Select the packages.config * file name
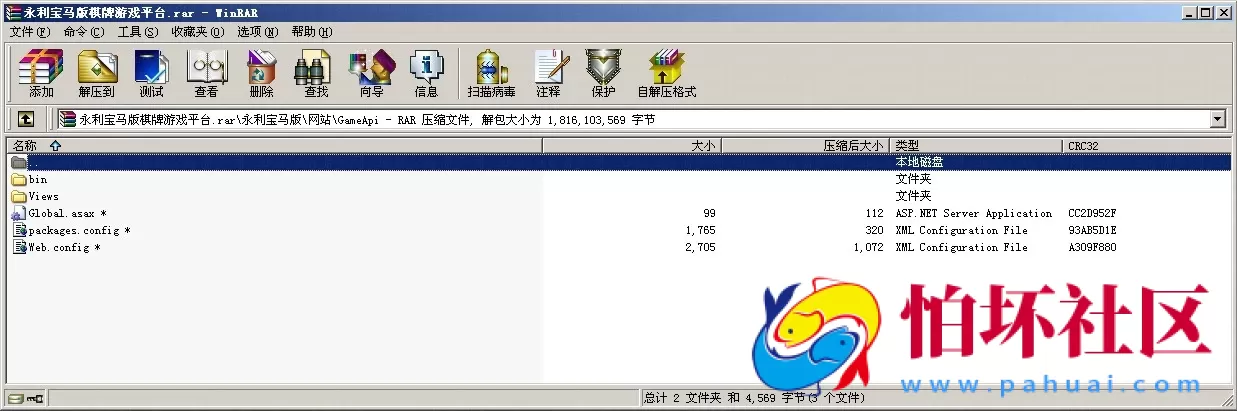1237x411 pixels. click(x=79, y=230)
